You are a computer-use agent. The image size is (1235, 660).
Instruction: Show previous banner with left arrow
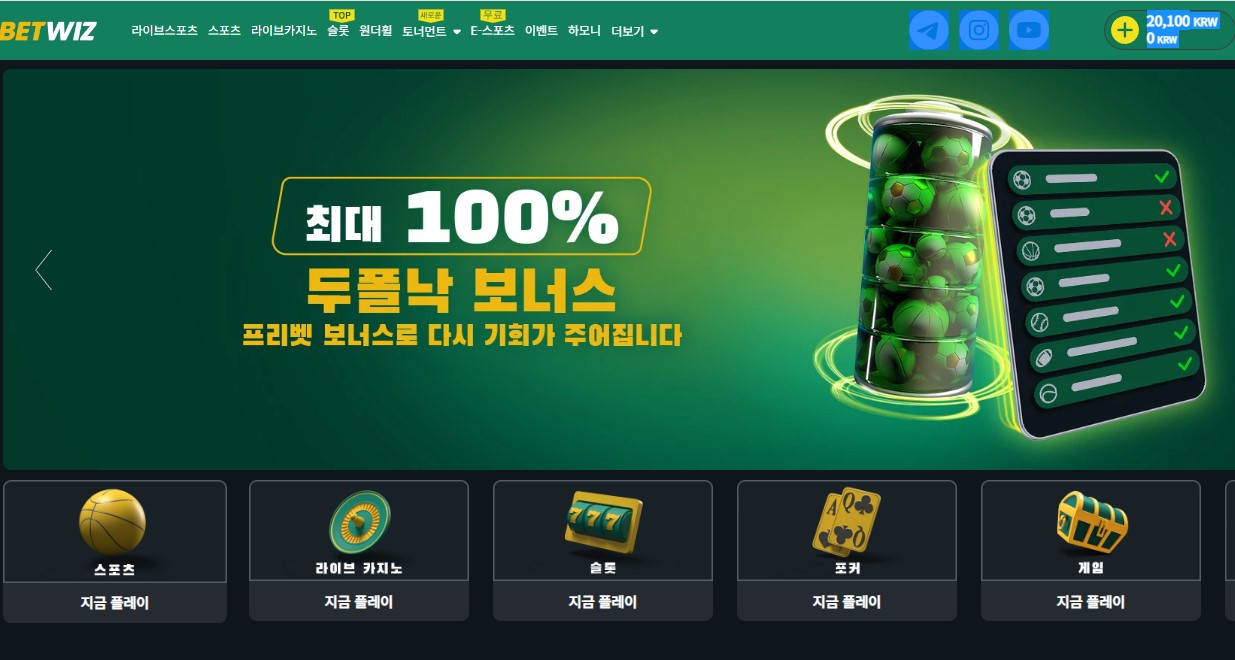click(x=43, y=270)
